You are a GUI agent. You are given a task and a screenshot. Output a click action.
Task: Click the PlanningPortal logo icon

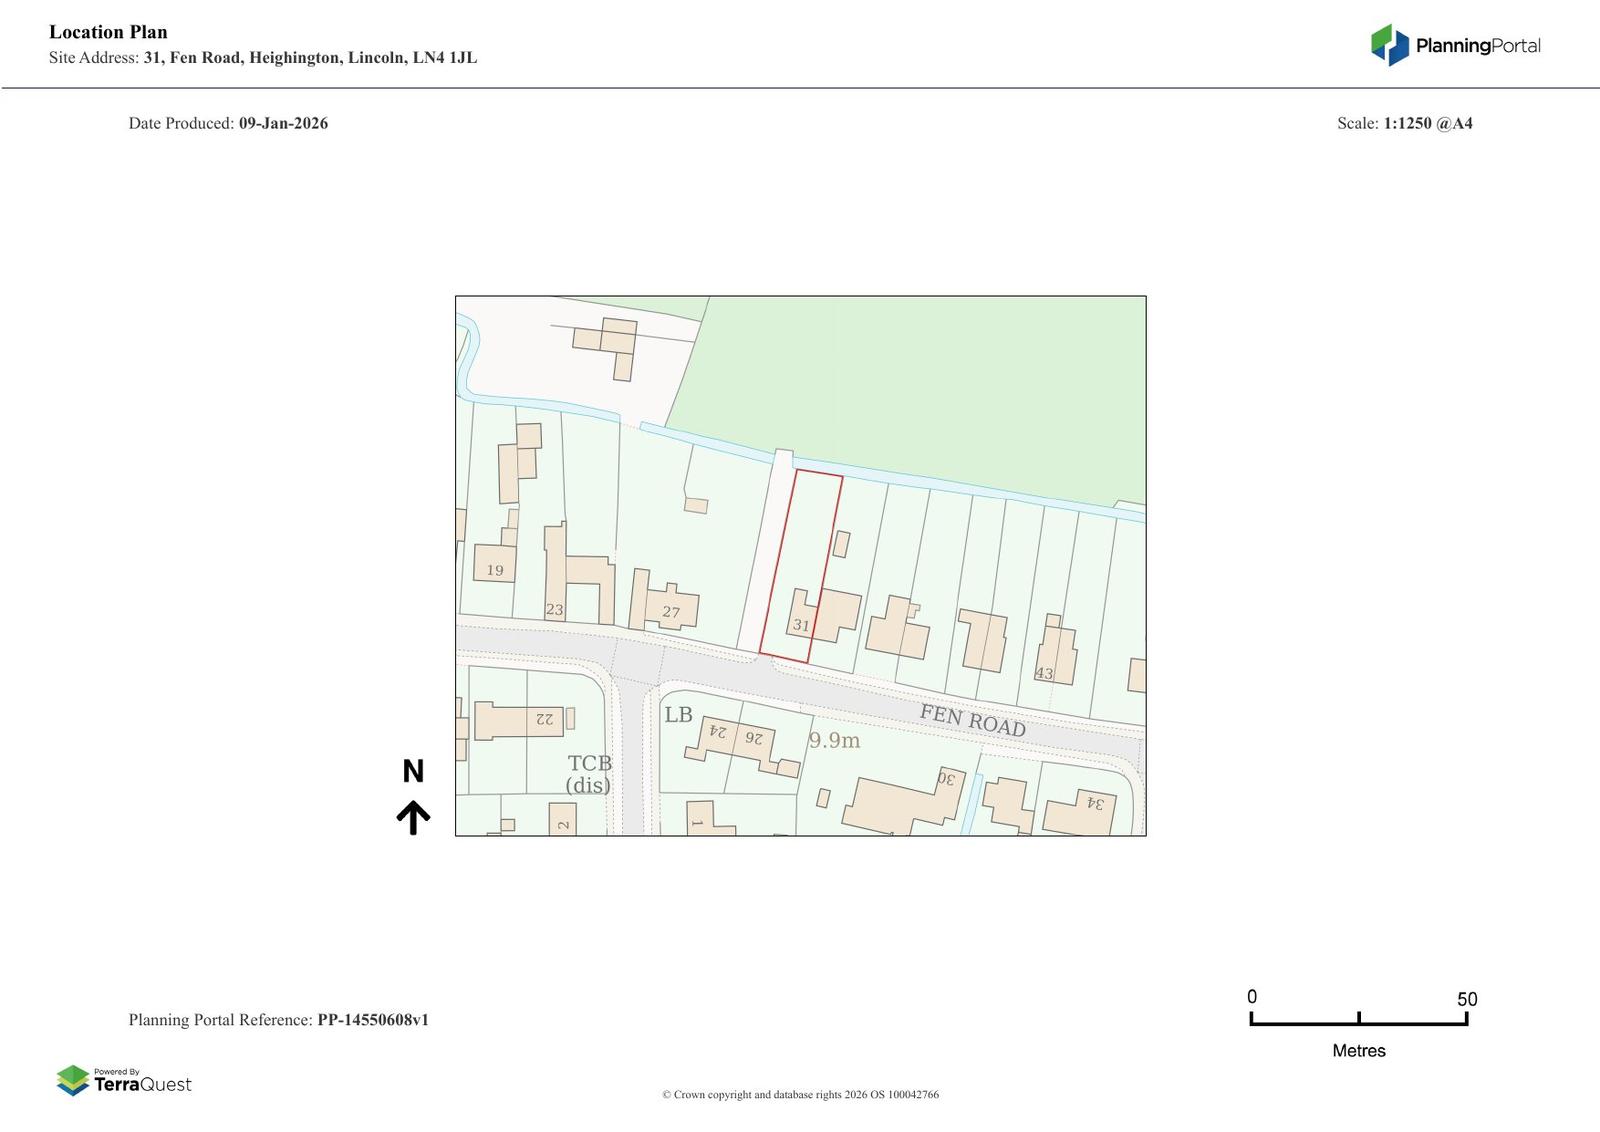1389,45
